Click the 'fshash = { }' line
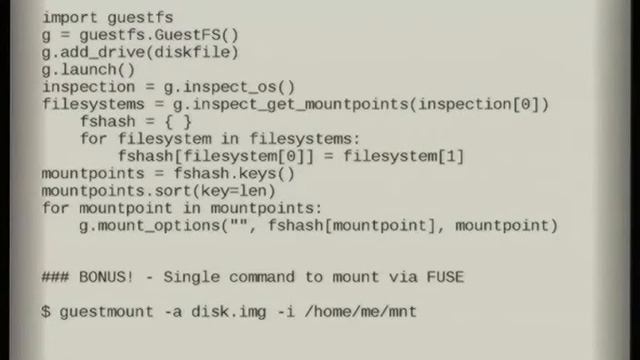Viewport: 640px width, 360px height. pyautogui.click(x=136, y=122)
